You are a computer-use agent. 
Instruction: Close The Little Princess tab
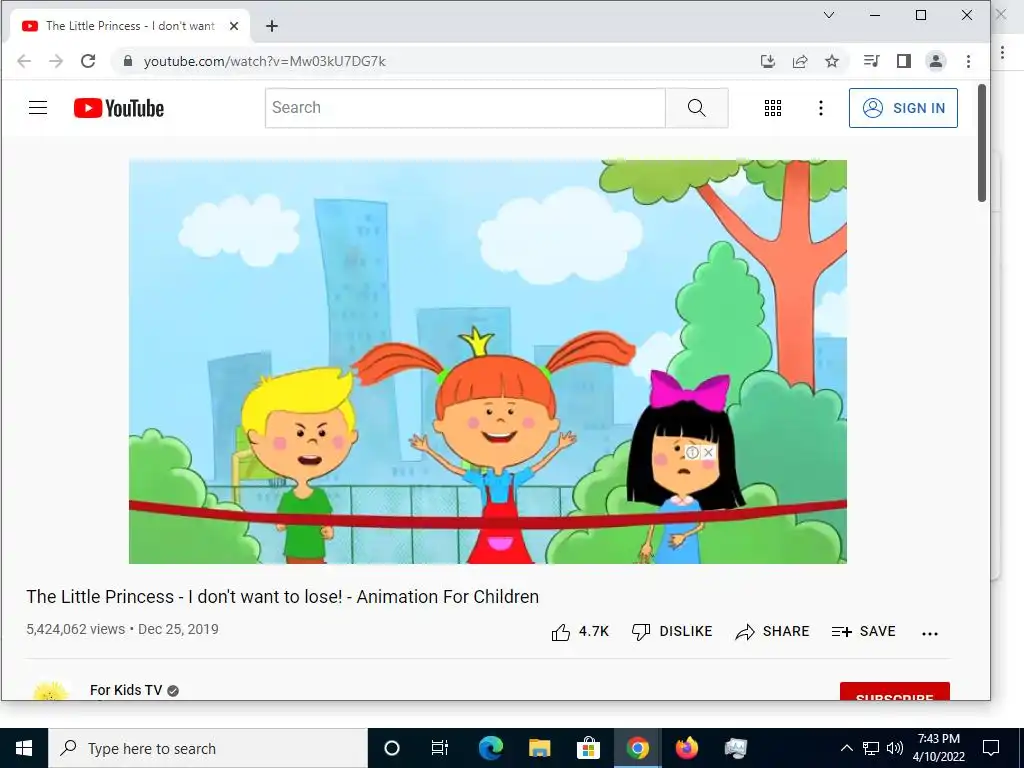pyautogui.click(x=234, y=26)
